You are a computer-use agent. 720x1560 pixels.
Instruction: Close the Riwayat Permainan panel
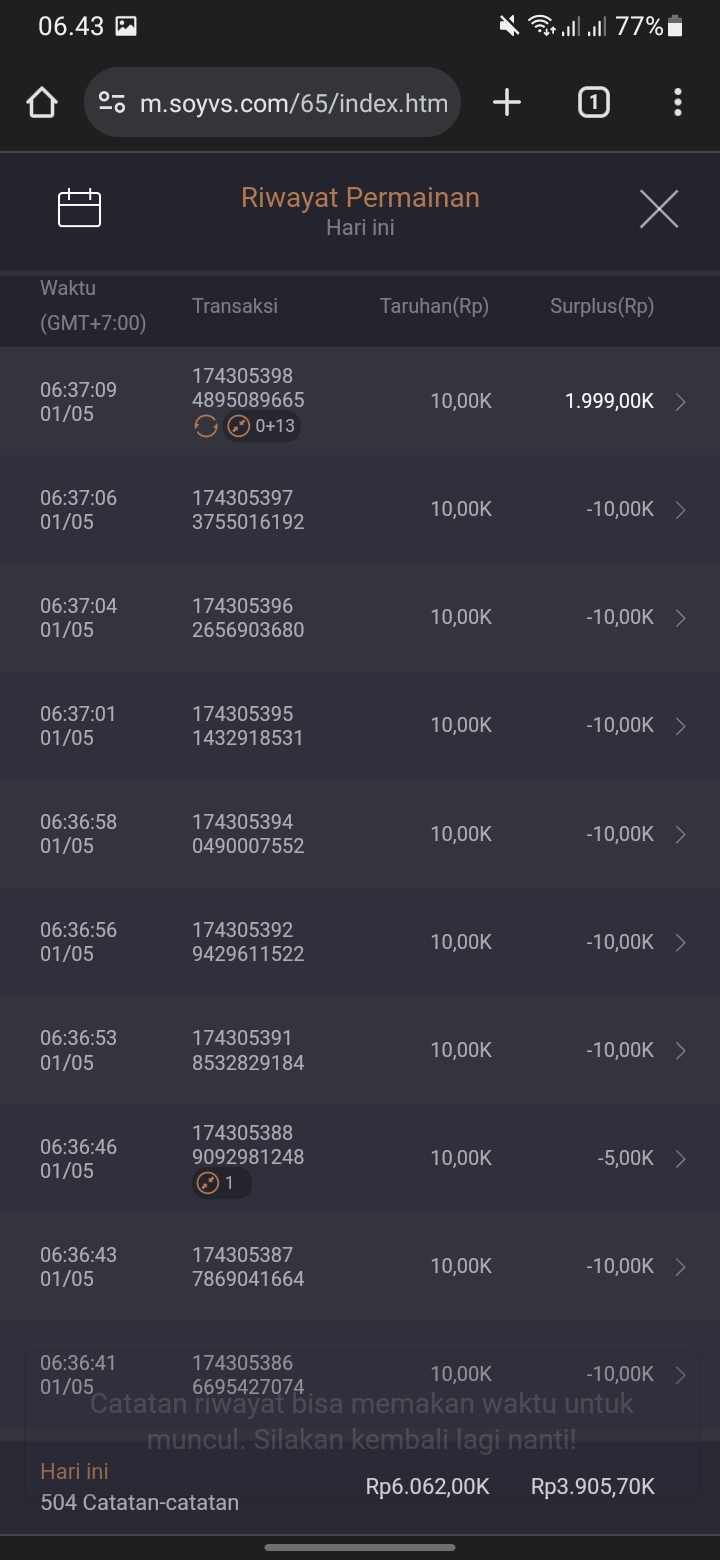659,209
